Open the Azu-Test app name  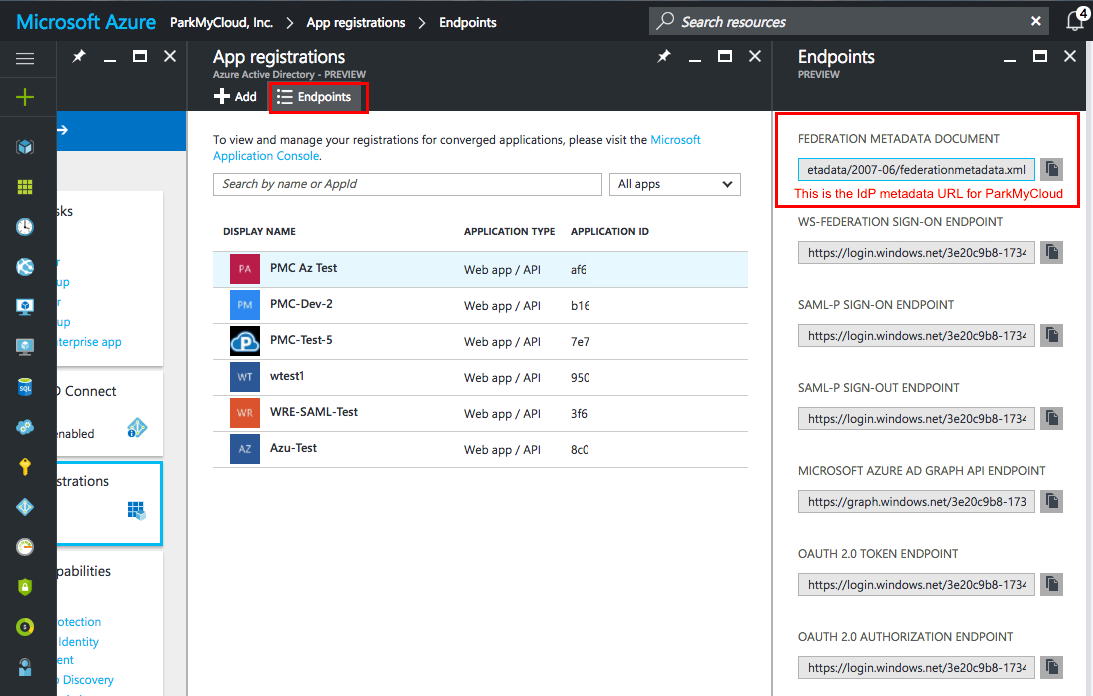click(x=293, y=448)
